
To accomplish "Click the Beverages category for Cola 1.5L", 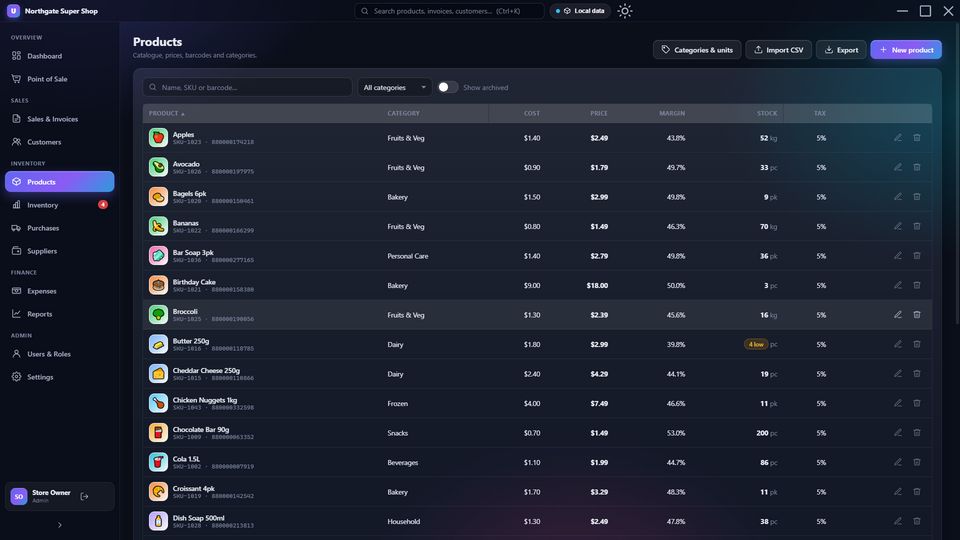I will pyautogui.click(x=402, y=462).
